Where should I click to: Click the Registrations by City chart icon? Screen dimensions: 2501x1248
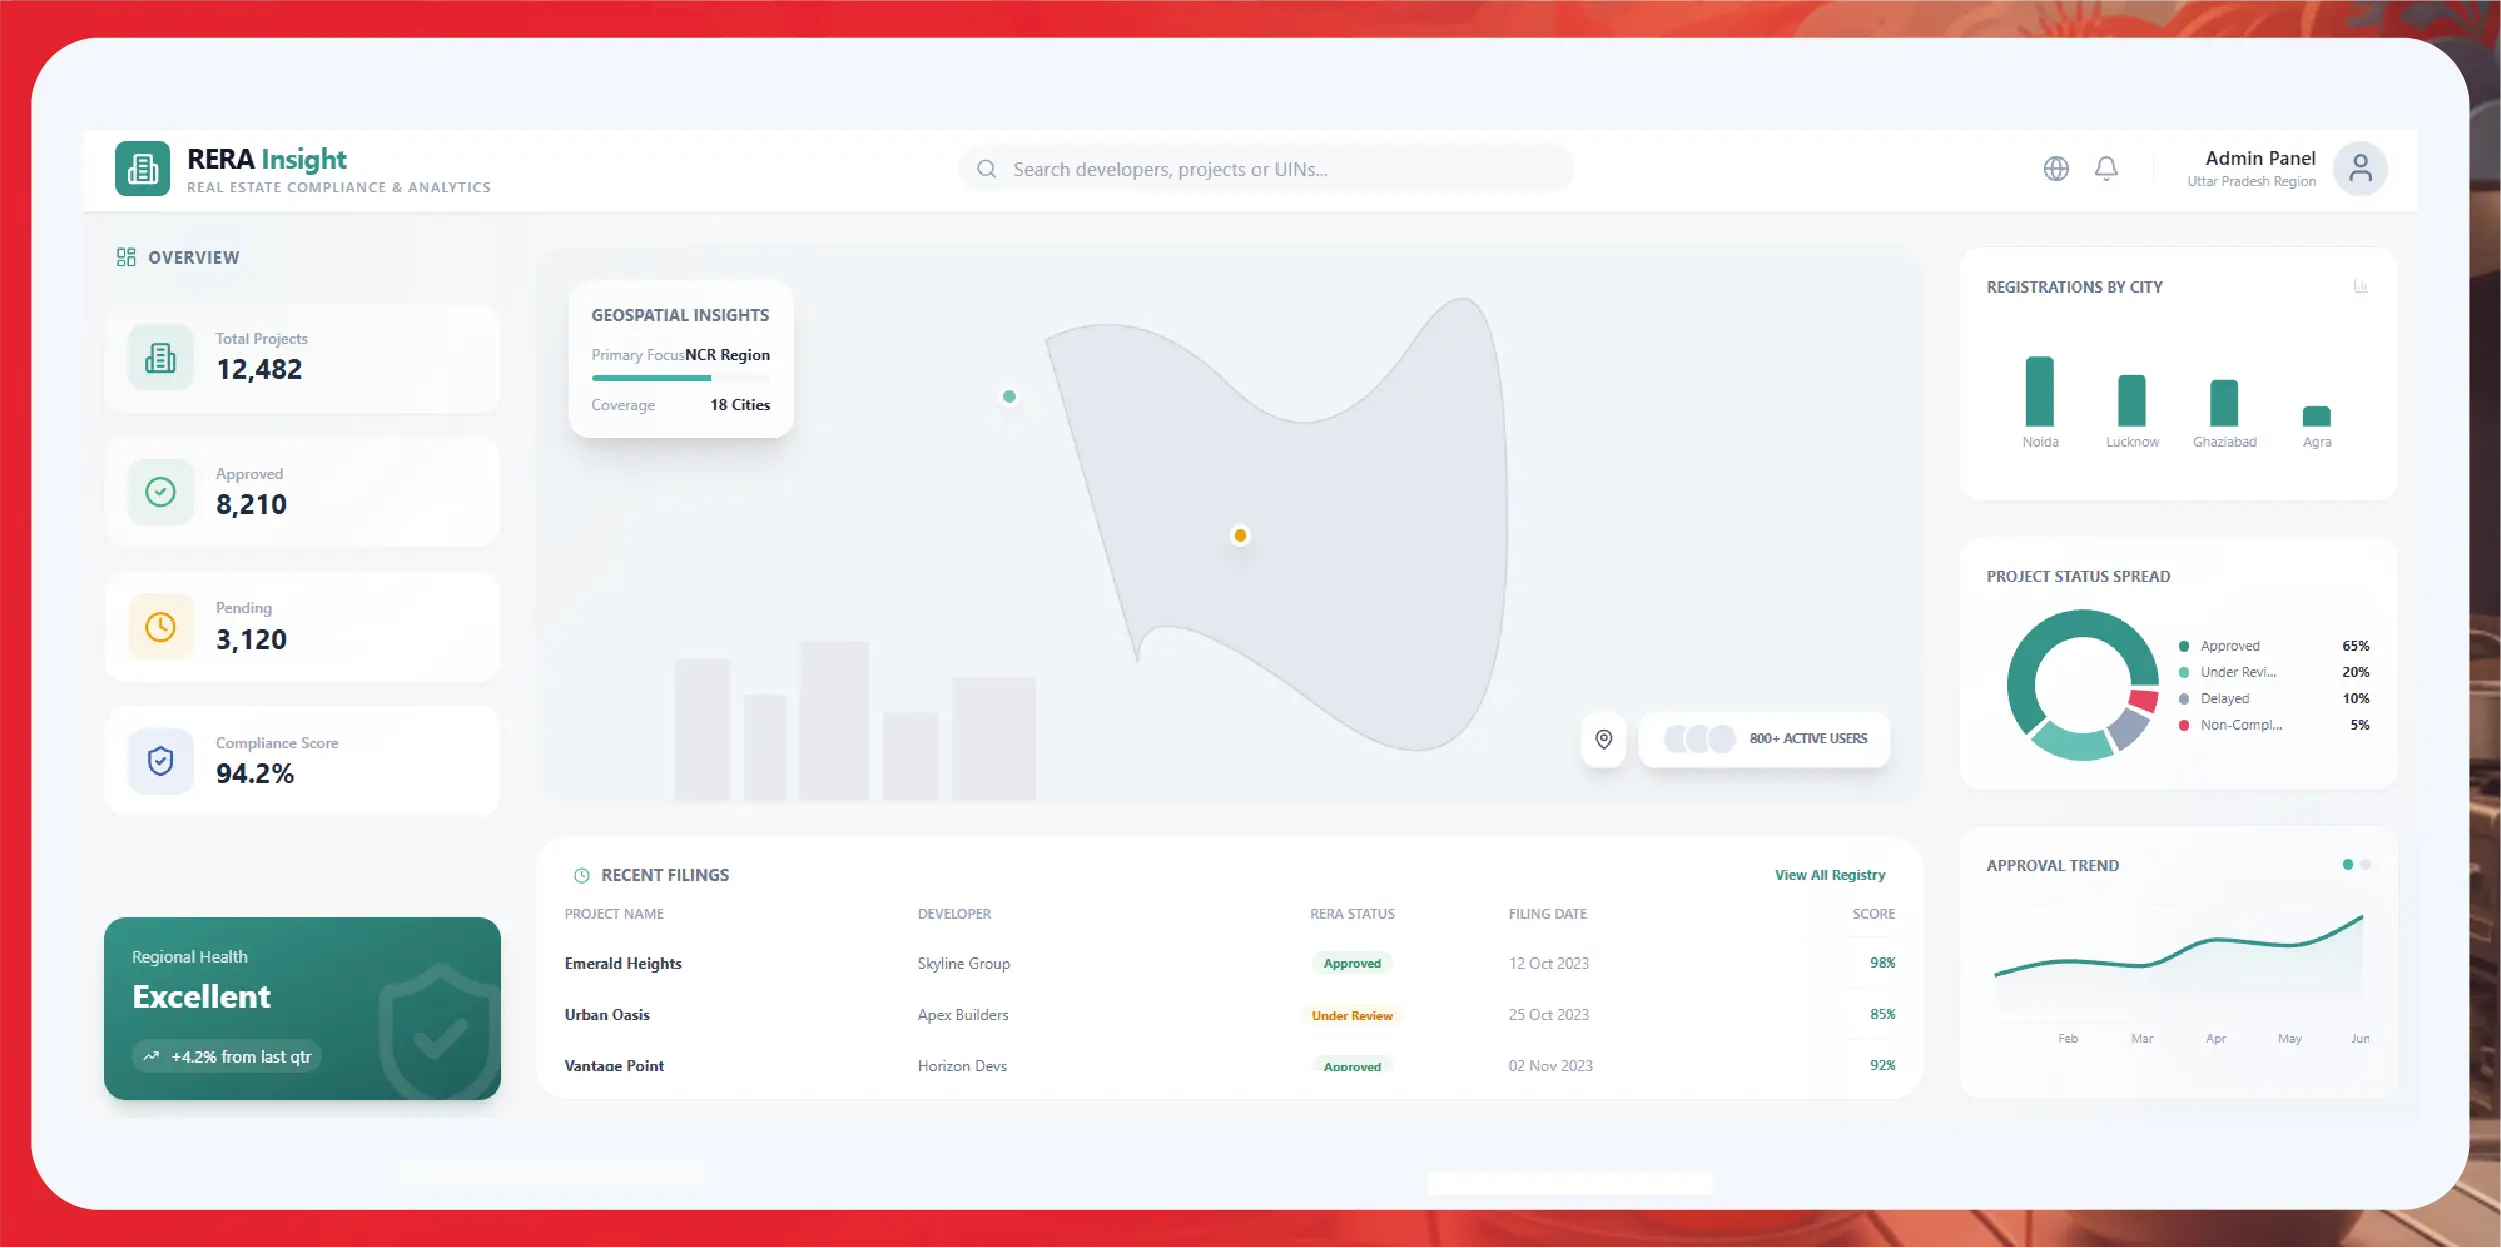(x=2361, y=287)
